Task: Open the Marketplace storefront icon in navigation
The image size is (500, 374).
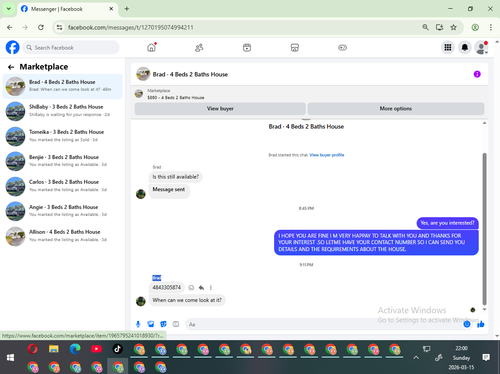Action: pos(295,48)
